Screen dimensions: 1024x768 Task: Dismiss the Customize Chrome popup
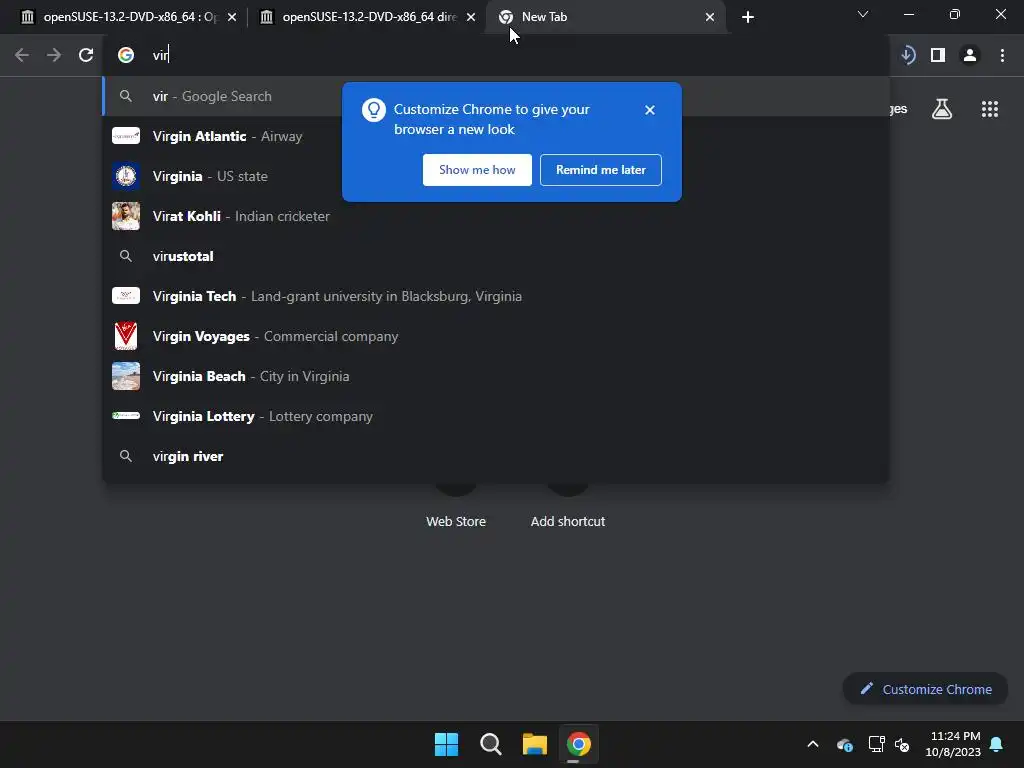click(x=649, y=110)
